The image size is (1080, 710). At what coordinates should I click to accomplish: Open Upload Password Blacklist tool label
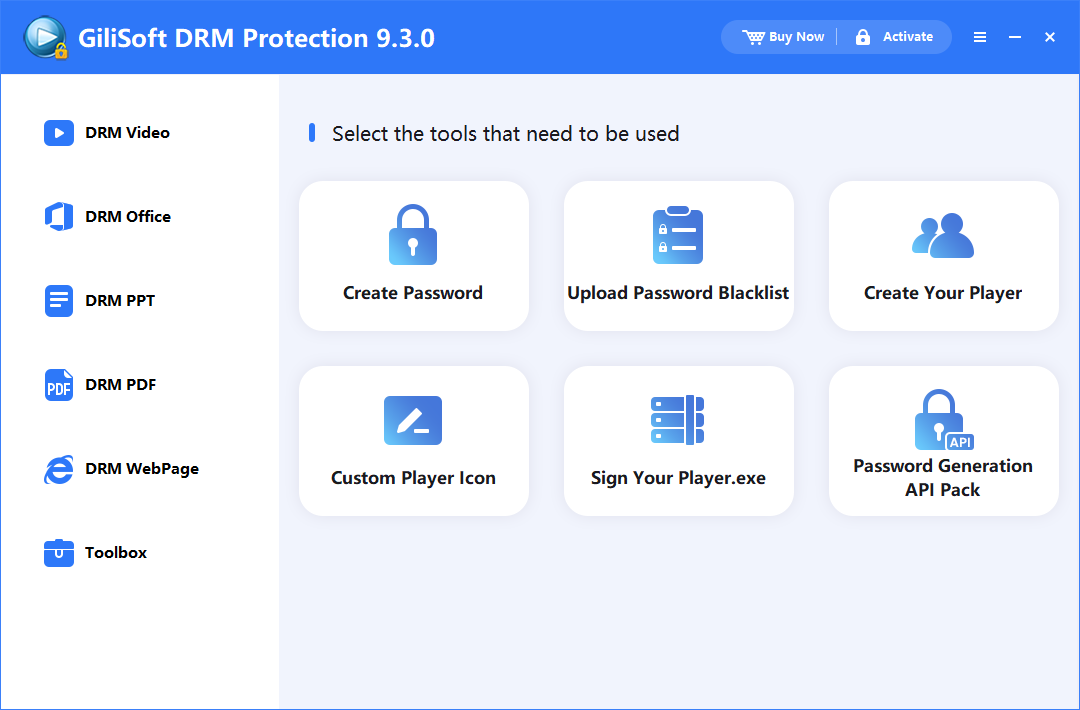pyautogui.click(x=678, y=293)
